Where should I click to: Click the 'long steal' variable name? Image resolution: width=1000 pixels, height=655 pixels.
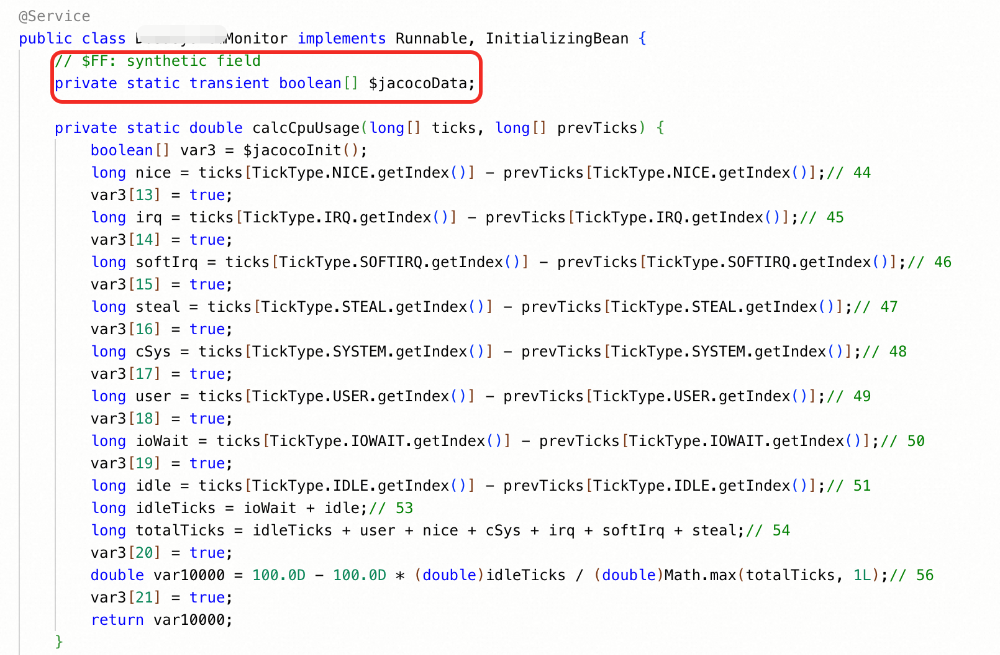158,307
